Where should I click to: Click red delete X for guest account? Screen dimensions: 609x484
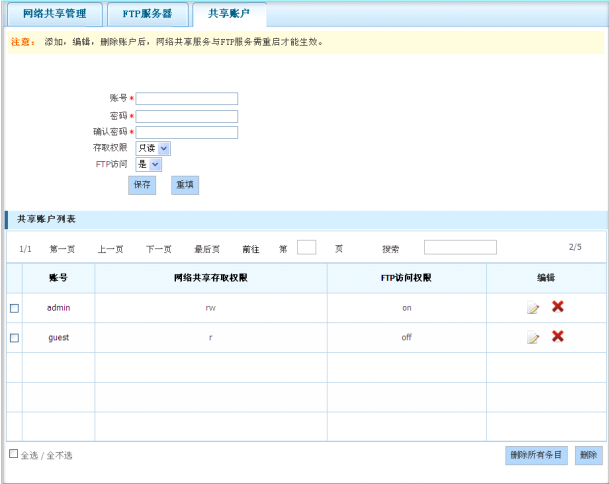click(558, 337)
